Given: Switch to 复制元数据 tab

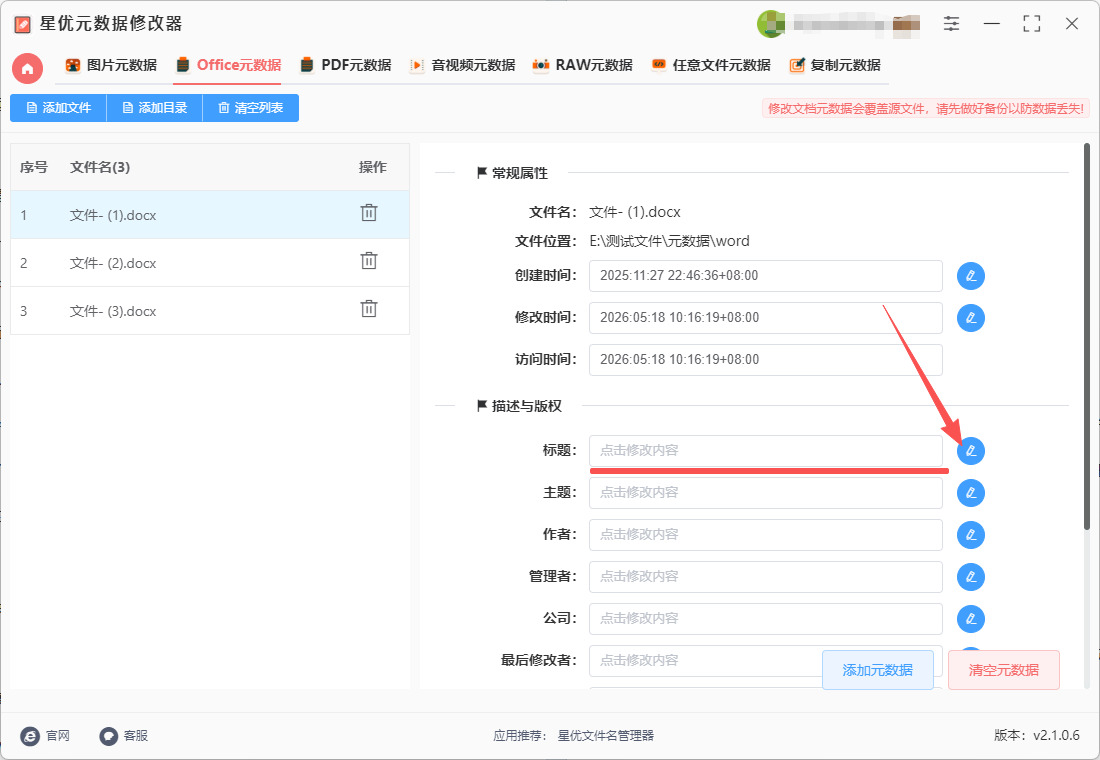Looking at the screenshot, I should tap(835, 65).
